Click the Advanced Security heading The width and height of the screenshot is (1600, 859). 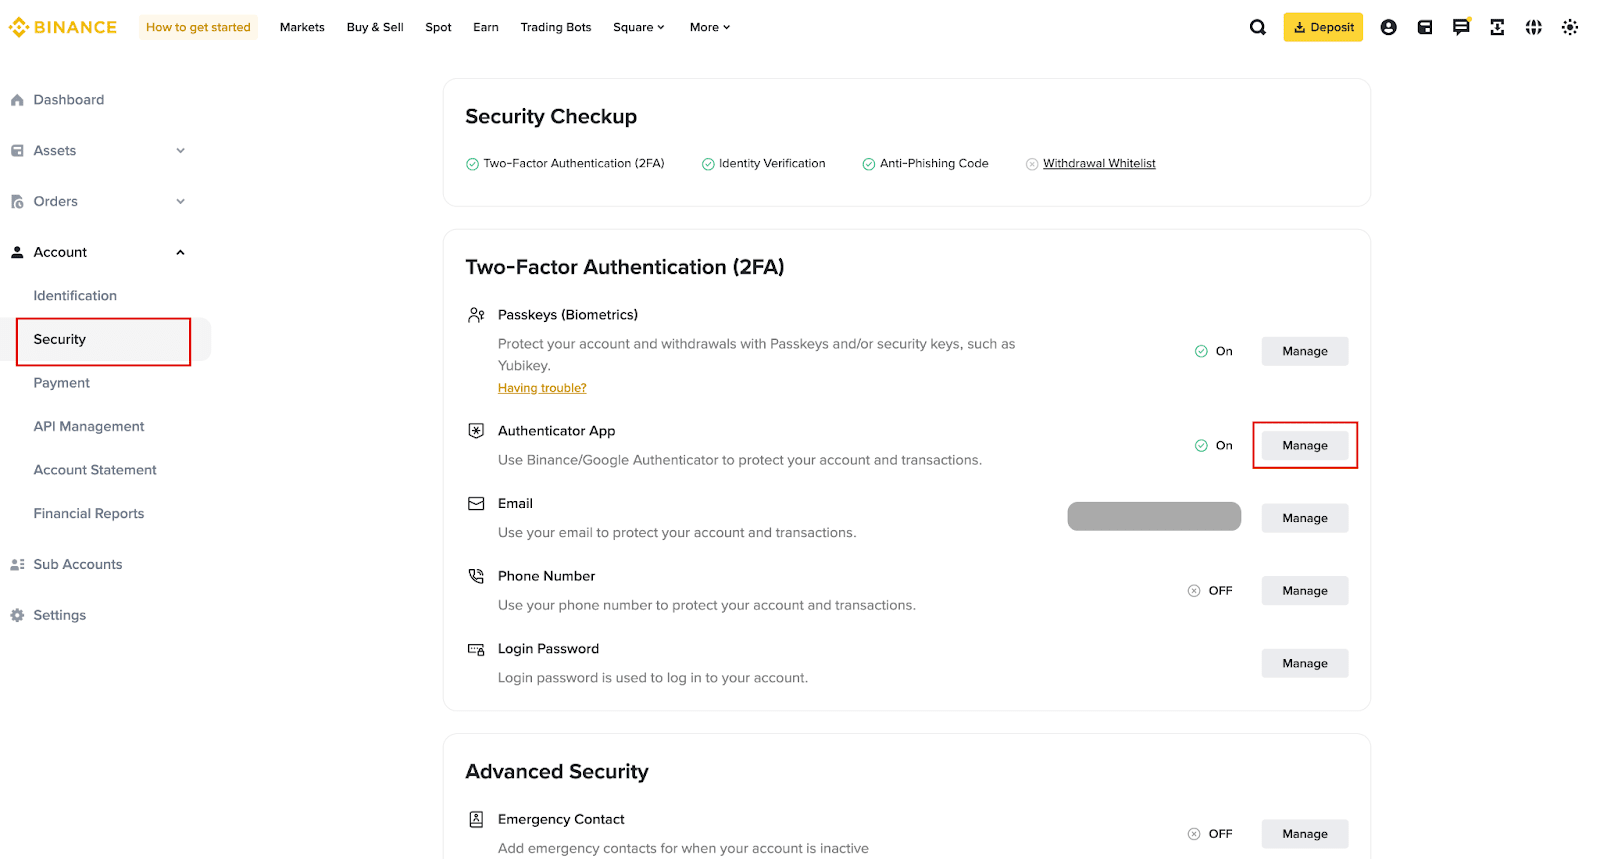[557, 772]
